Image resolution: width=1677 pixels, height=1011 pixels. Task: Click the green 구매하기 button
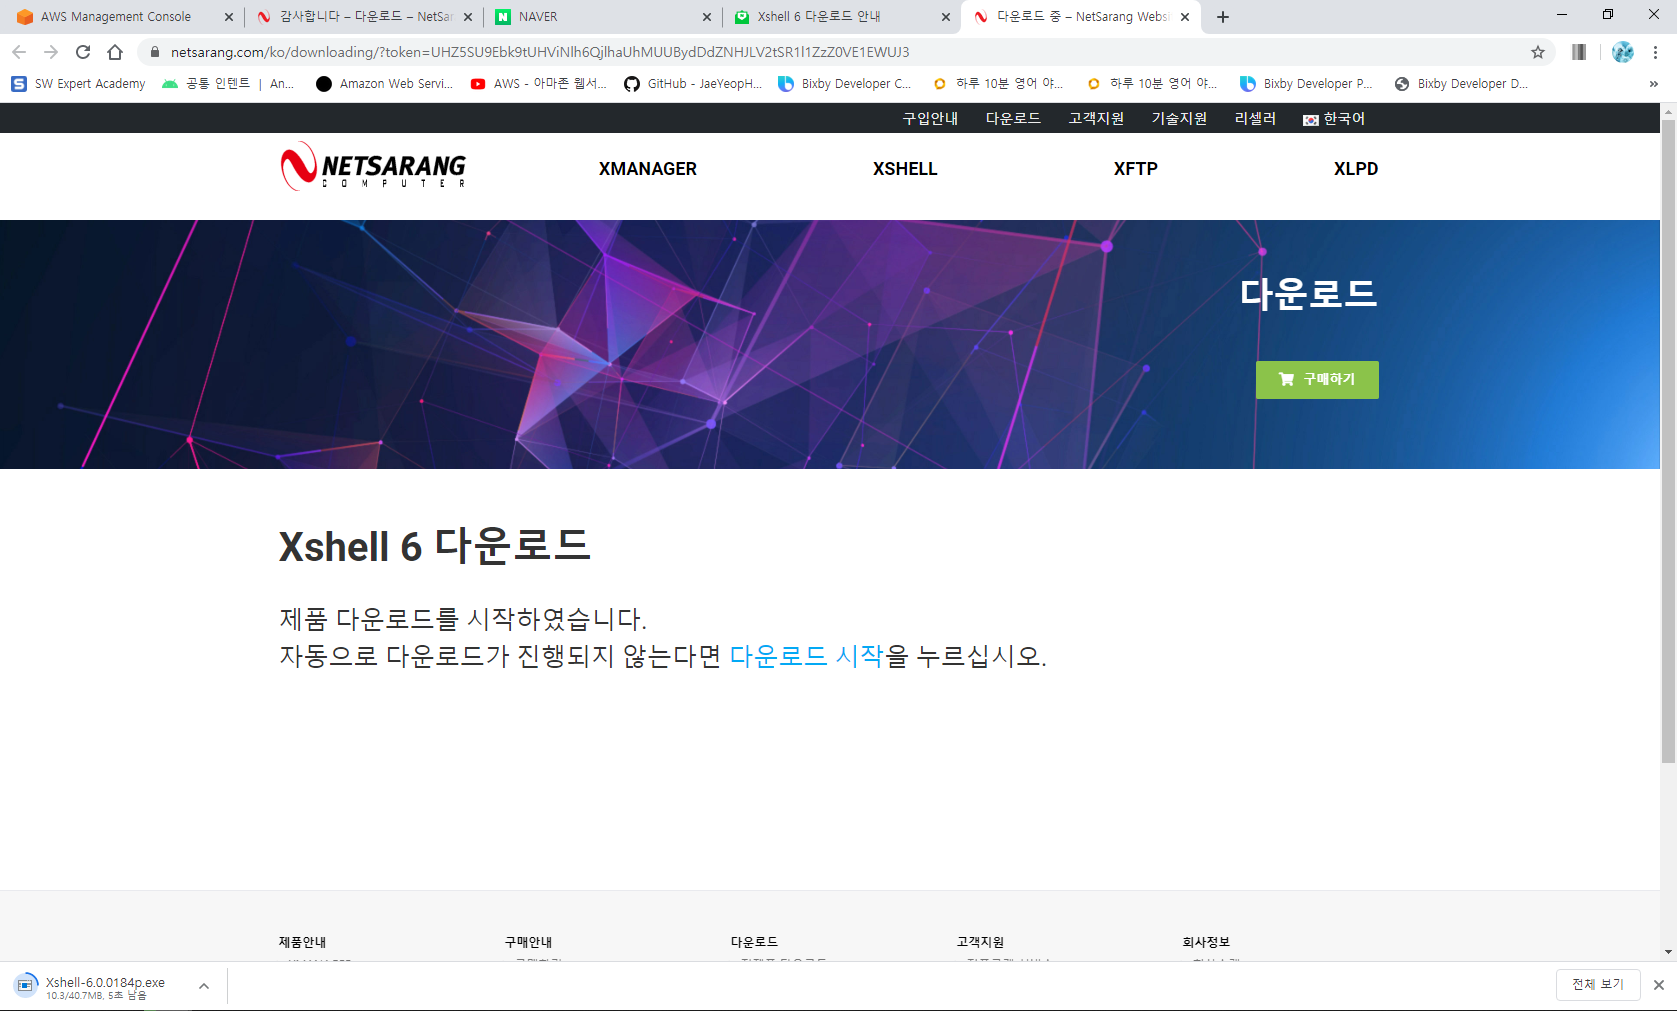pyautogui.click(x=1317, y=380)
